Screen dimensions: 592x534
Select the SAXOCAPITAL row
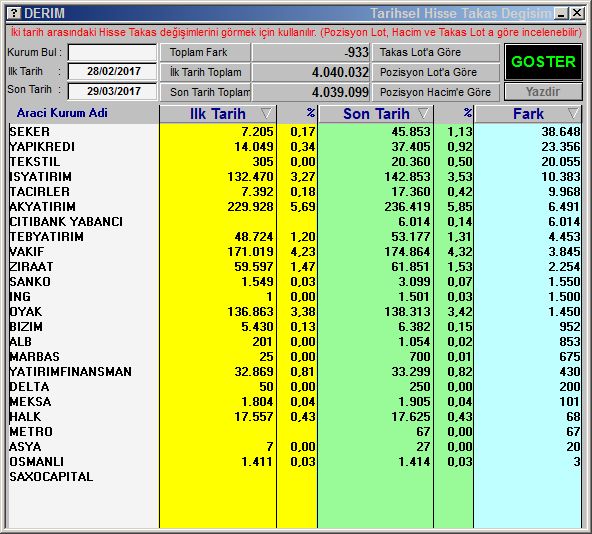point(294,477)
